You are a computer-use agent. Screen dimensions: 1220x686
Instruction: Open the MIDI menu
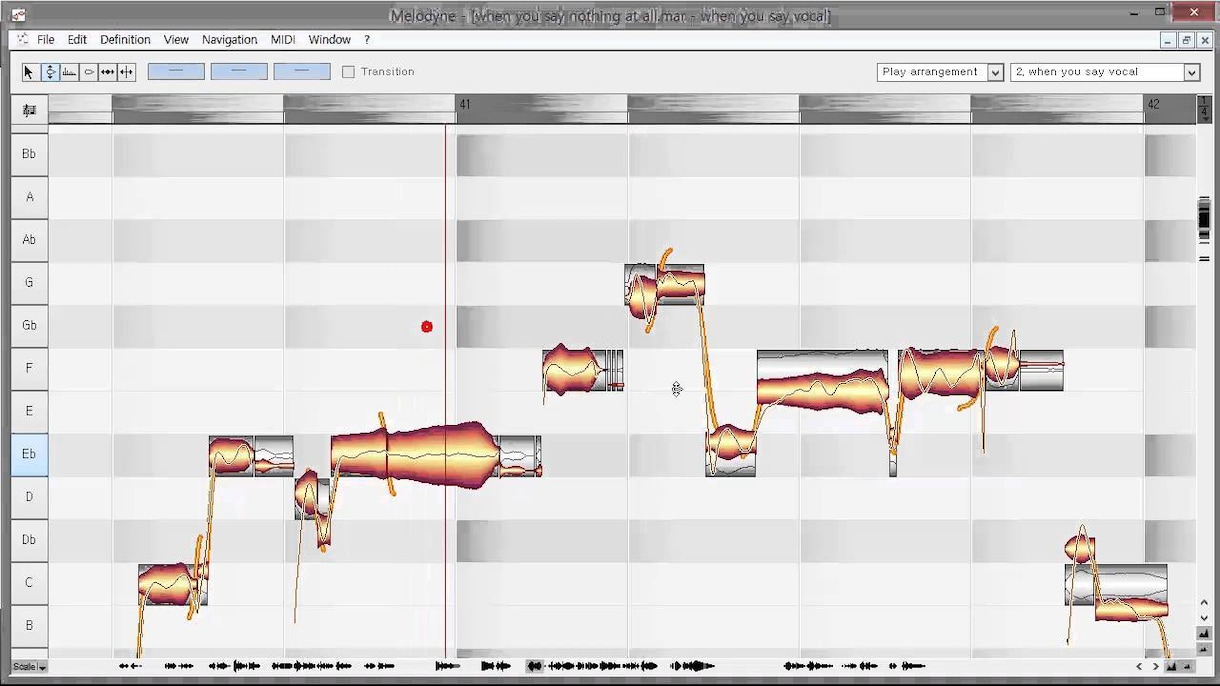(x=283, y=40)
